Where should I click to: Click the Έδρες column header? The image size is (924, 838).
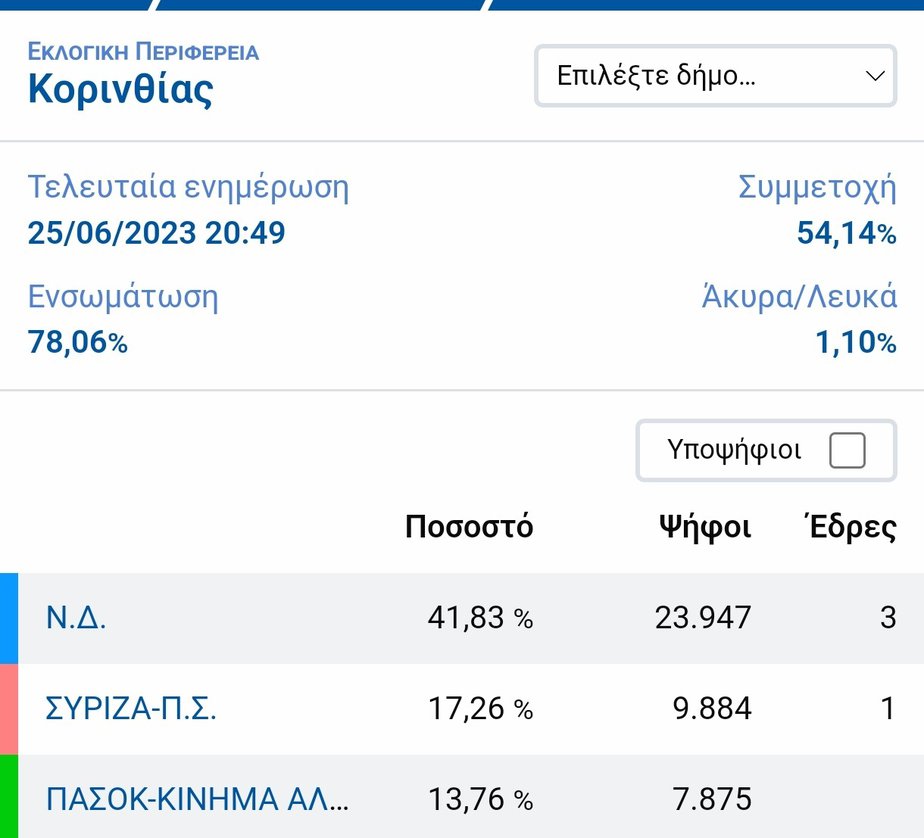(x=851, y=527)
